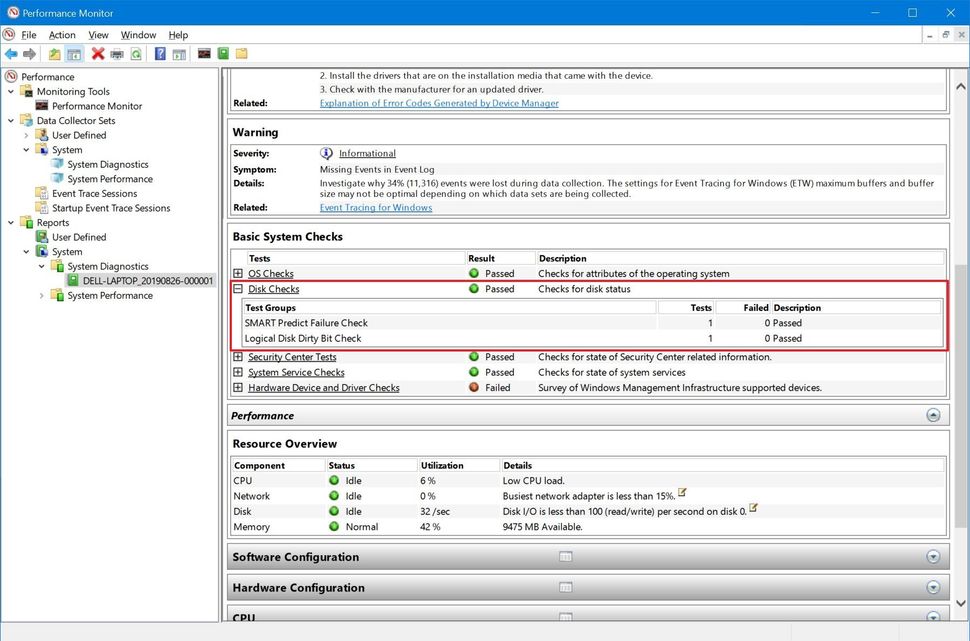
Task: Collapse the Disk Checks test row
Action: (x=236, y=289)
